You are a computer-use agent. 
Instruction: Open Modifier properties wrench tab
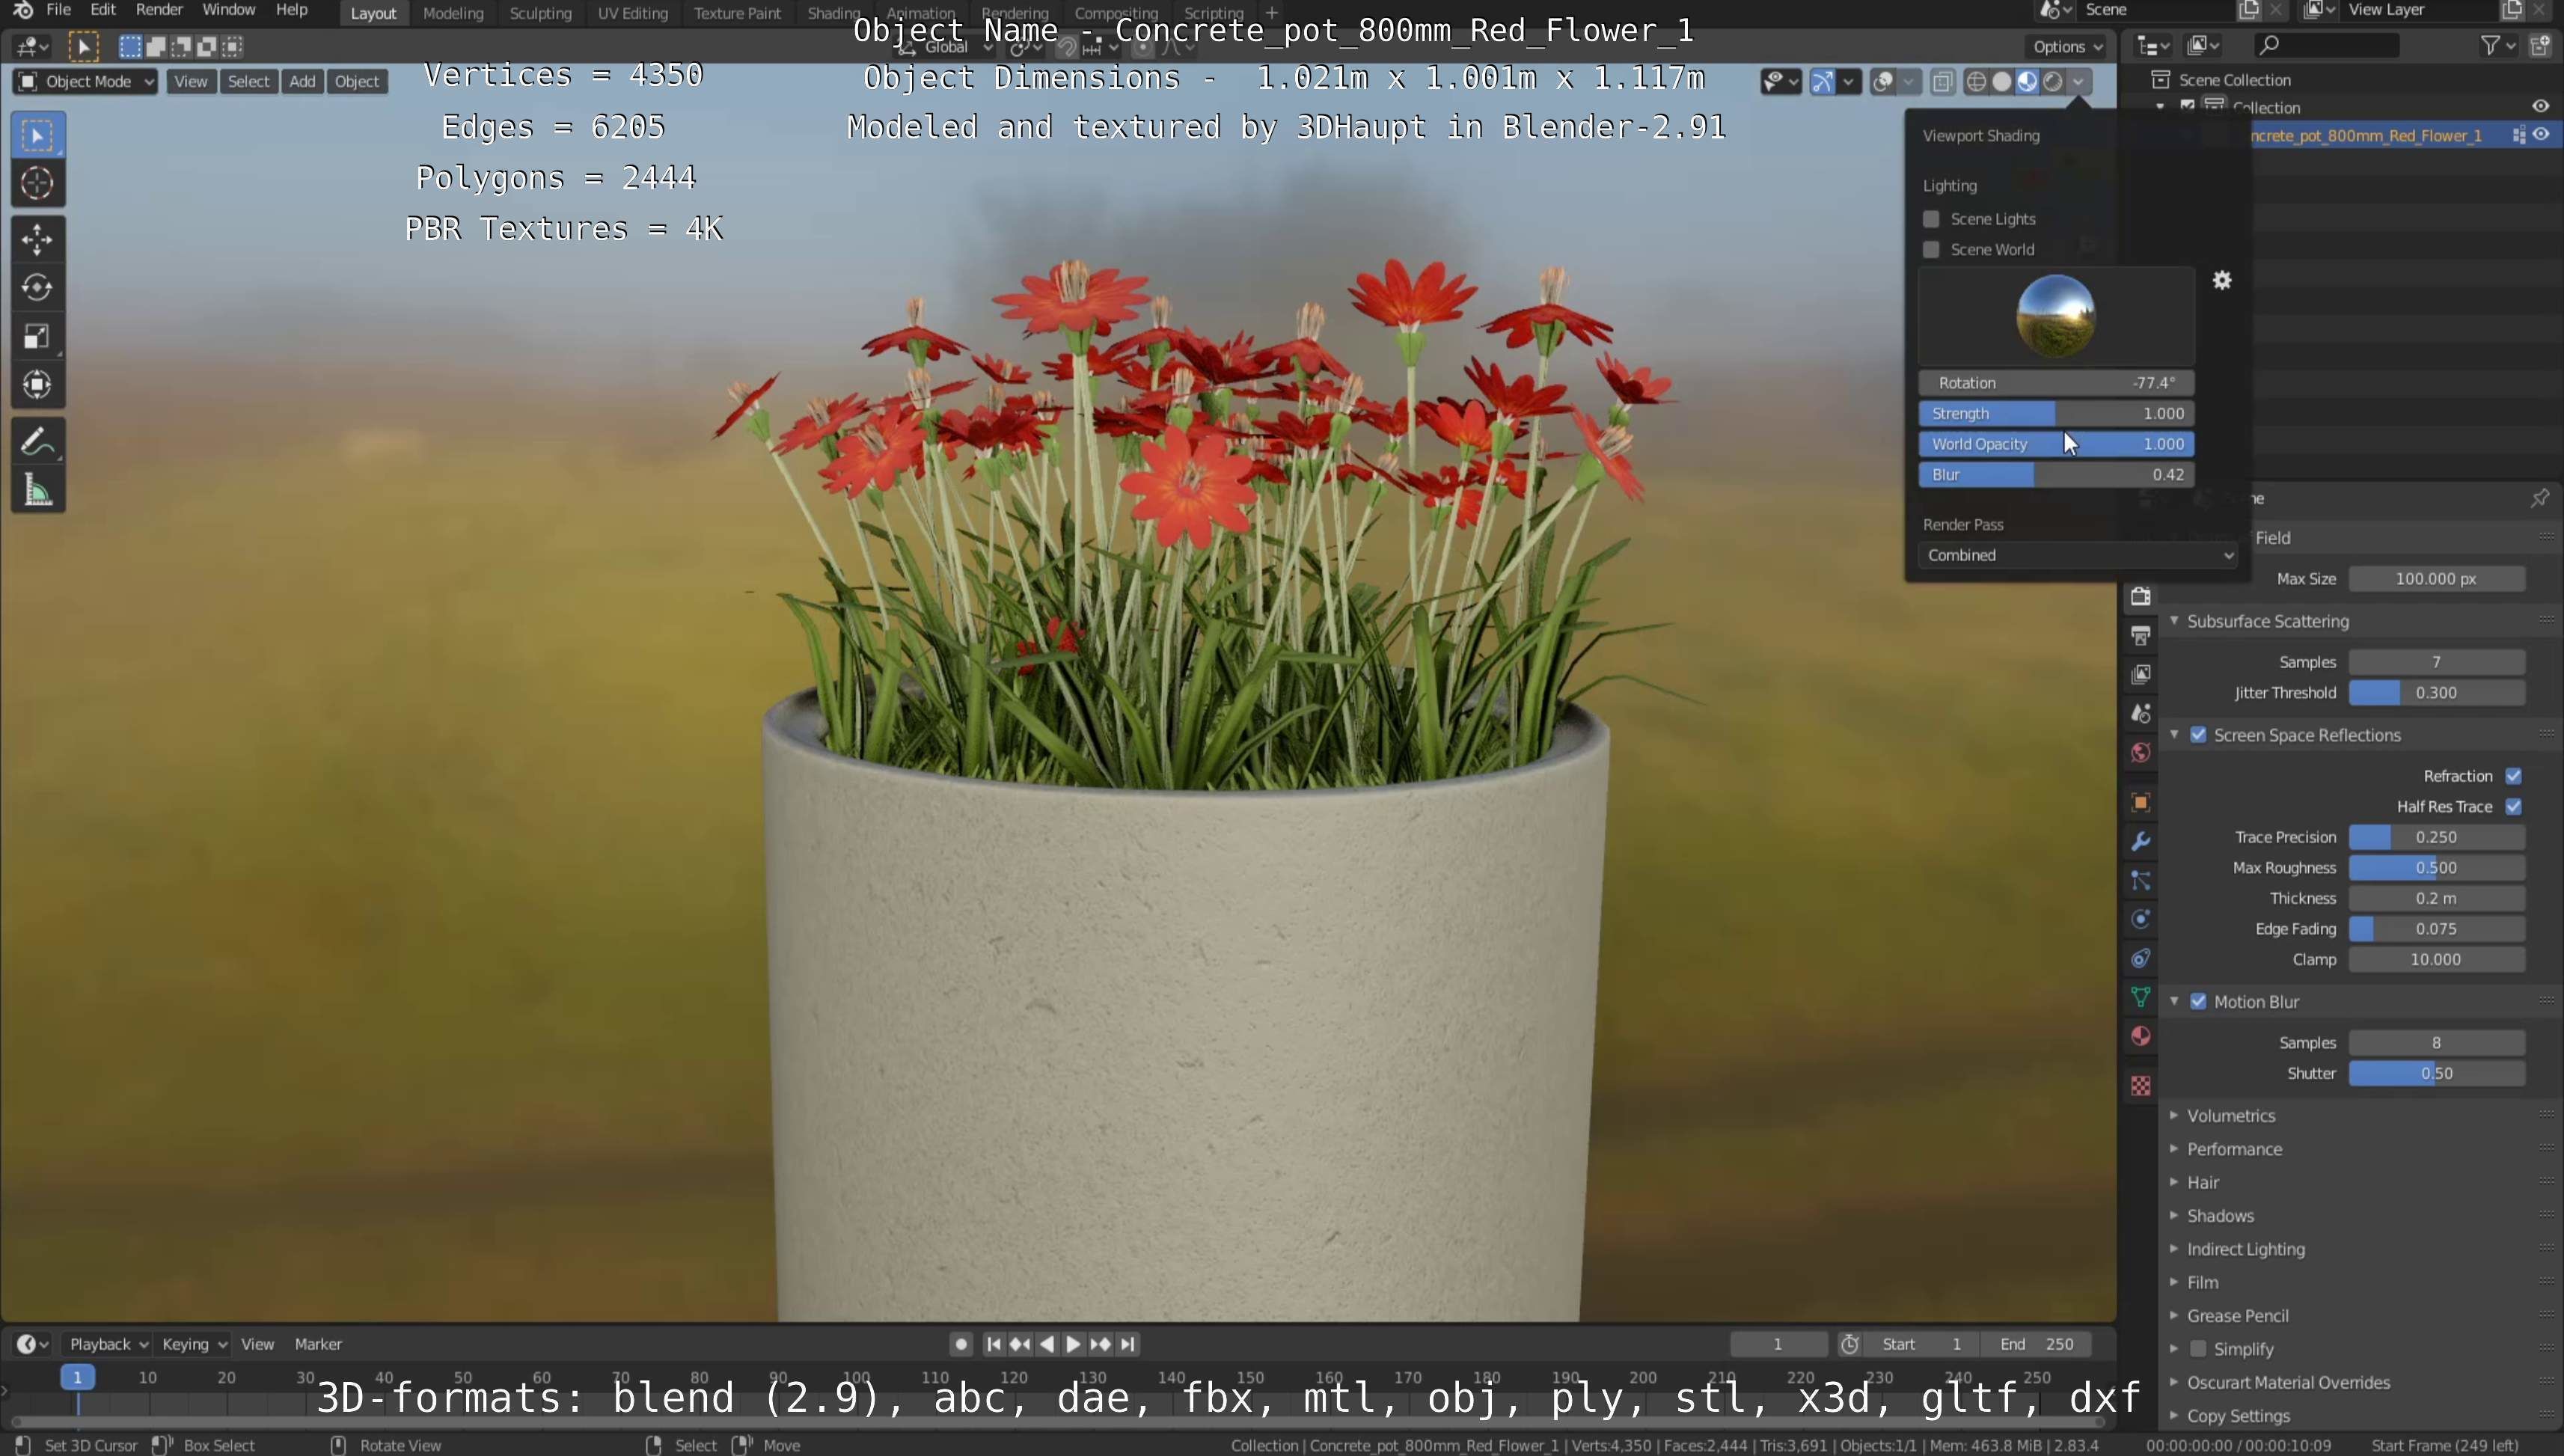(2140, 841)
